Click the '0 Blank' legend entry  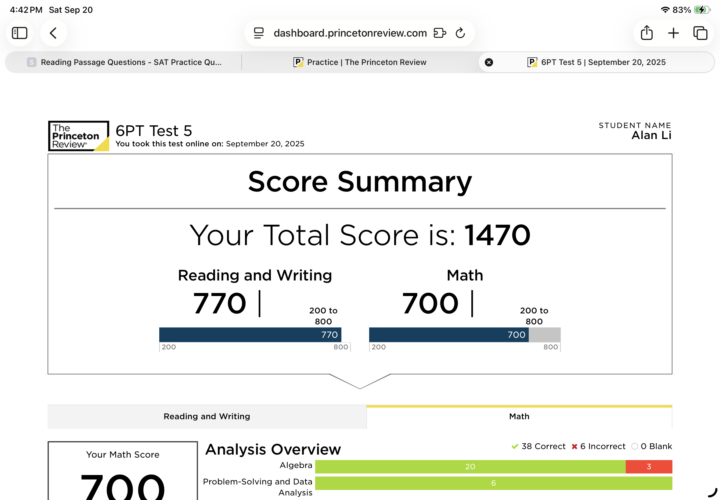[x=652, y=446]
